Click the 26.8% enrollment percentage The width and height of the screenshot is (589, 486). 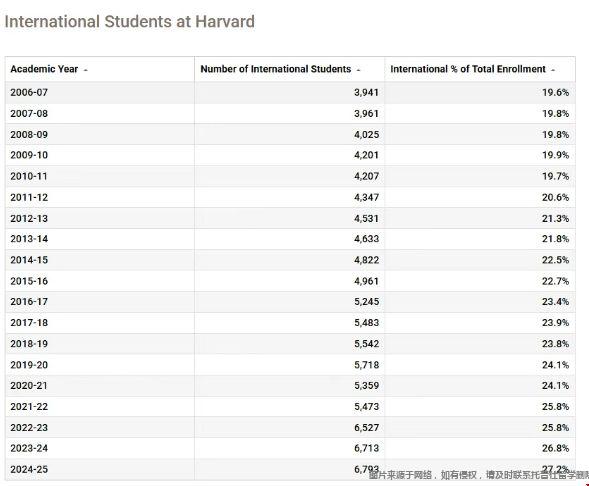tap(555, 448)
